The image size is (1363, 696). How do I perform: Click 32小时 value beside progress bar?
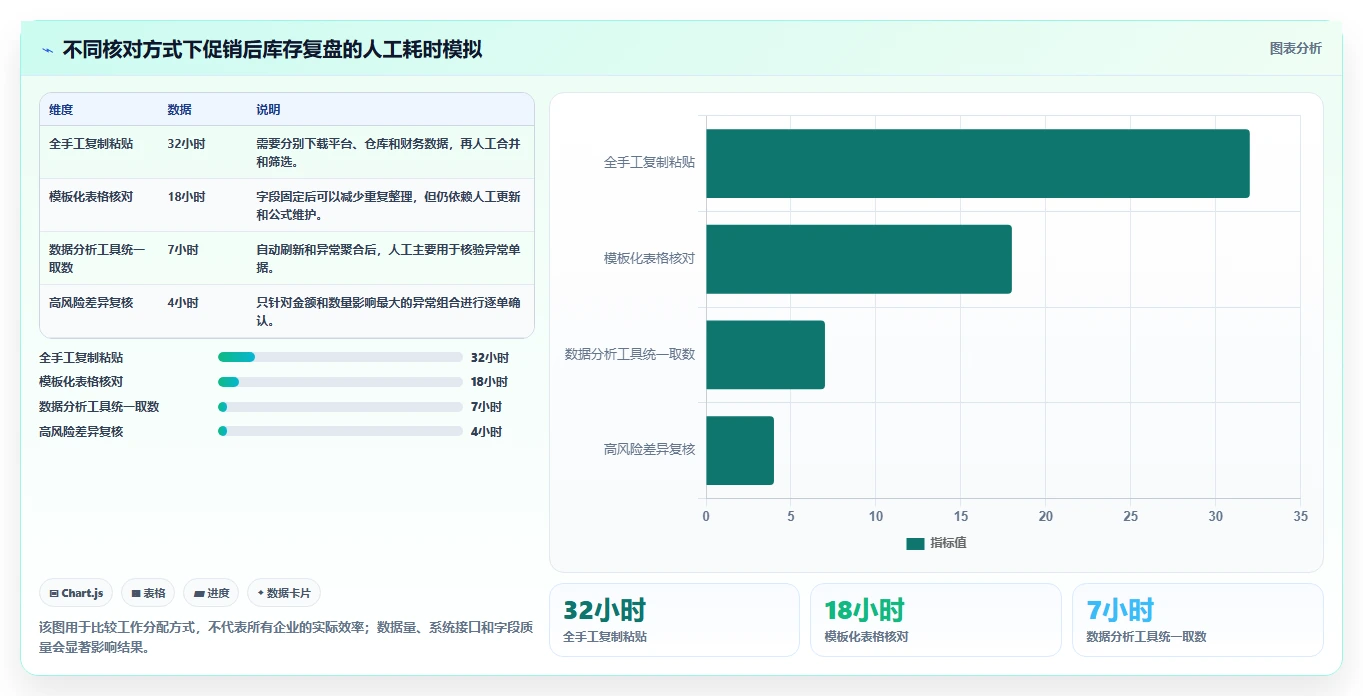(490, 358)
